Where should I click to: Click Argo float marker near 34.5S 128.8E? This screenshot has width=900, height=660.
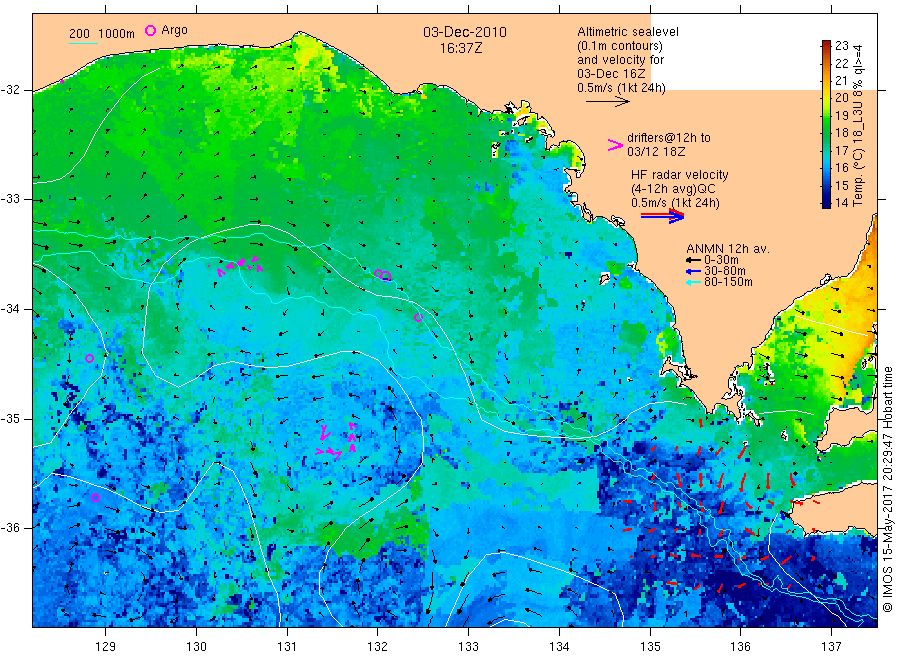coord(90,359)
